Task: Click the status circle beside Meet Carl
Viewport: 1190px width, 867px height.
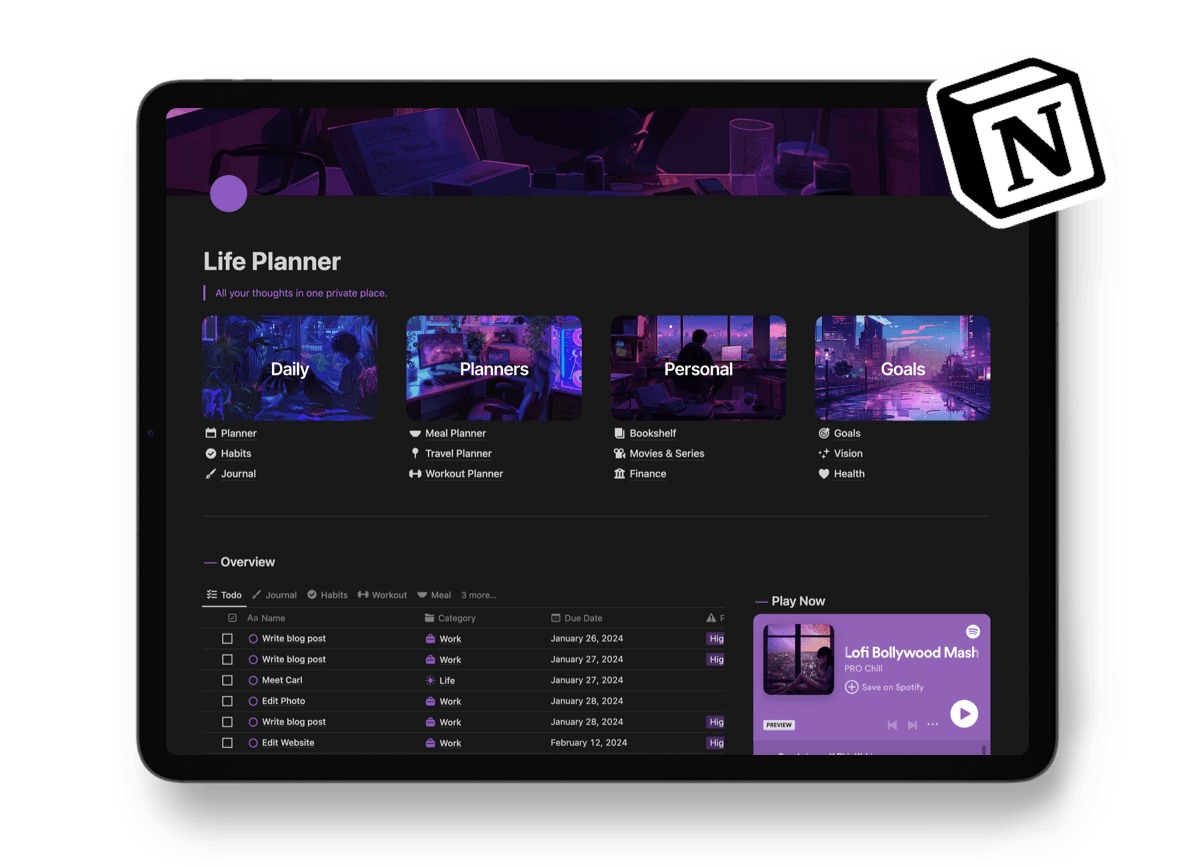Action: click(x=253, y=680)
